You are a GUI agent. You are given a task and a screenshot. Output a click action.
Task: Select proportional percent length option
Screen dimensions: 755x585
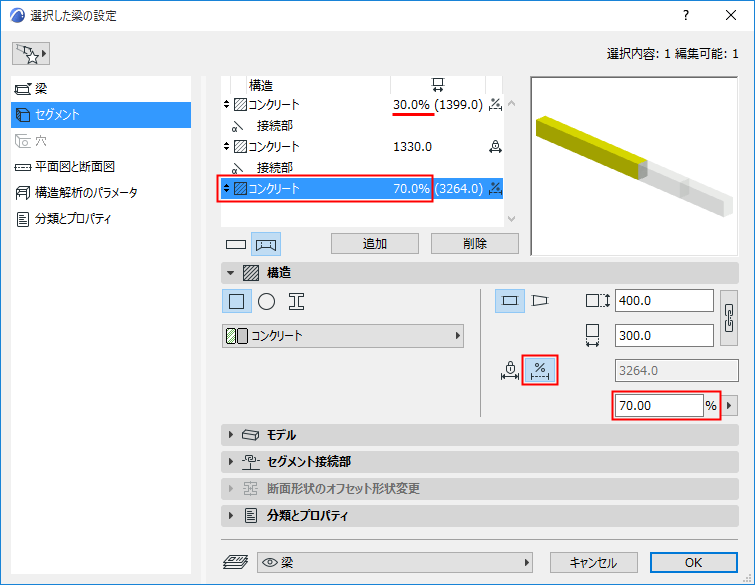coord(540,370)
